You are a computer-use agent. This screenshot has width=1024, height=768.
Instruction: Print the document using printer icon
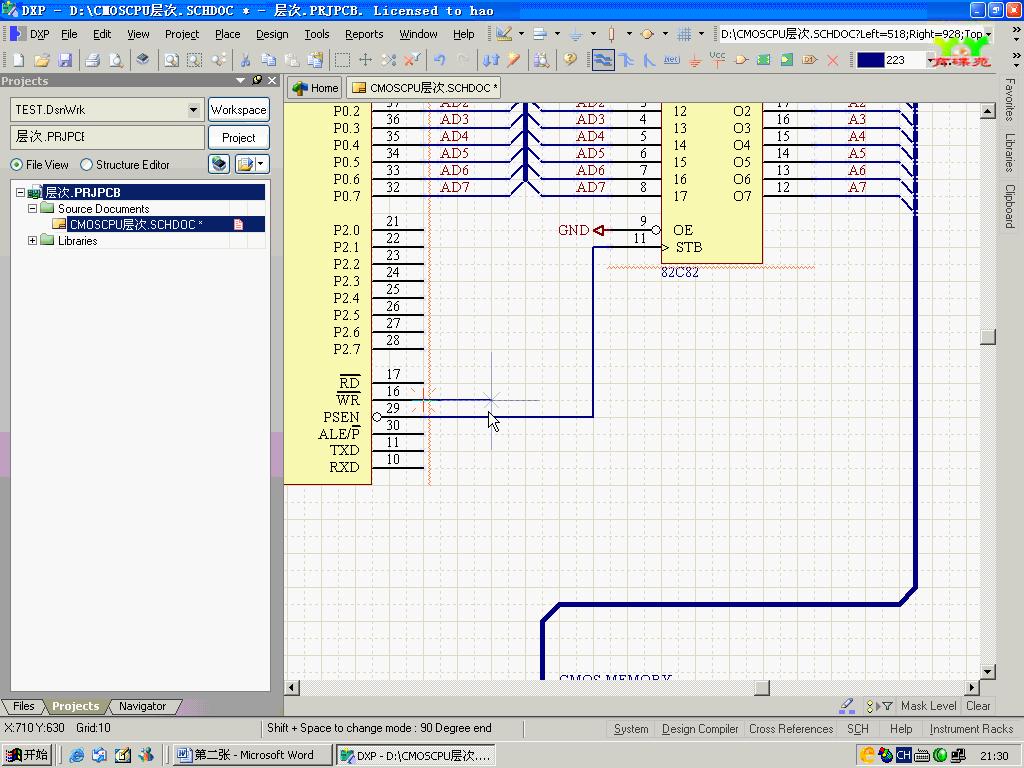(x=93, y=60)
